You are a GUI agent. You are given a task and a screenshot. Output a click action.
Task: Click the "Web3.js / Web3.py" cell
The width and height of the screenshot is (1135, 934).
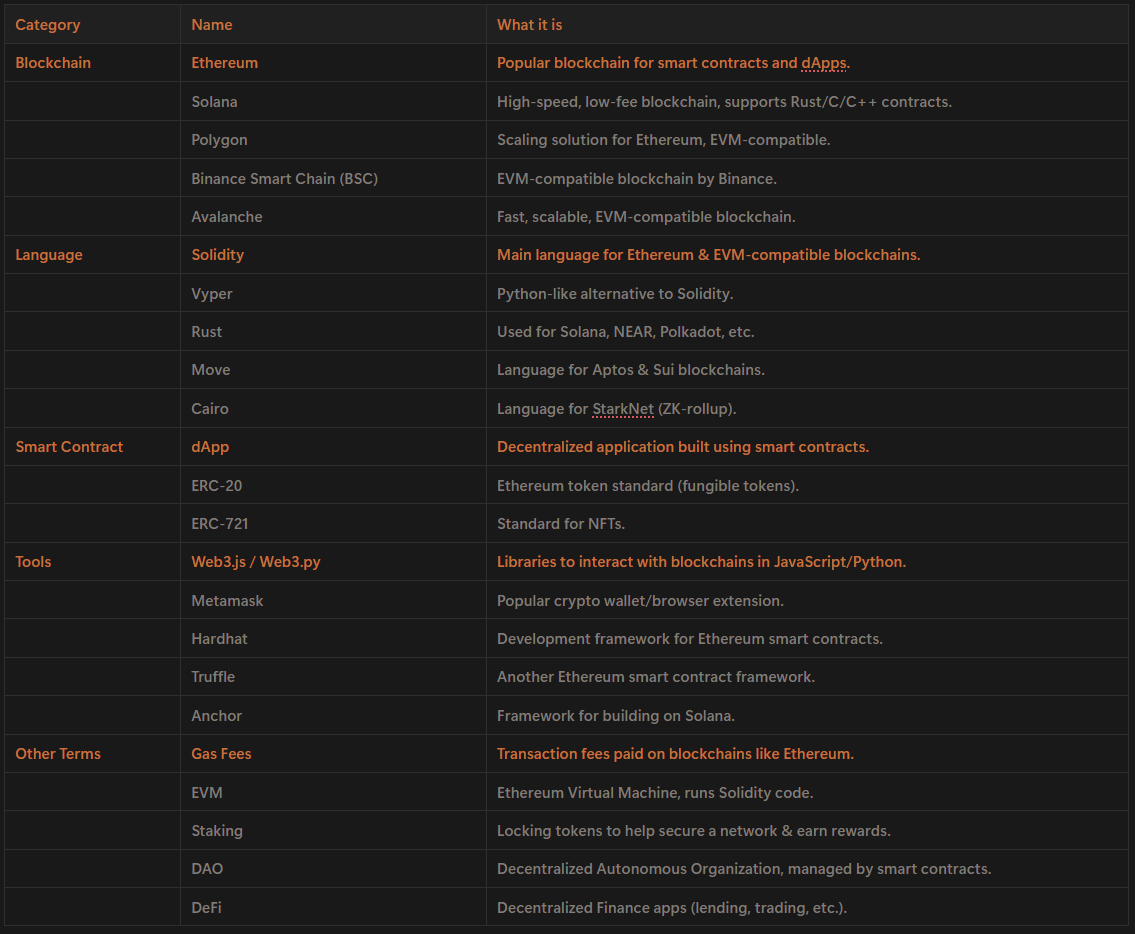coord(256,562)
